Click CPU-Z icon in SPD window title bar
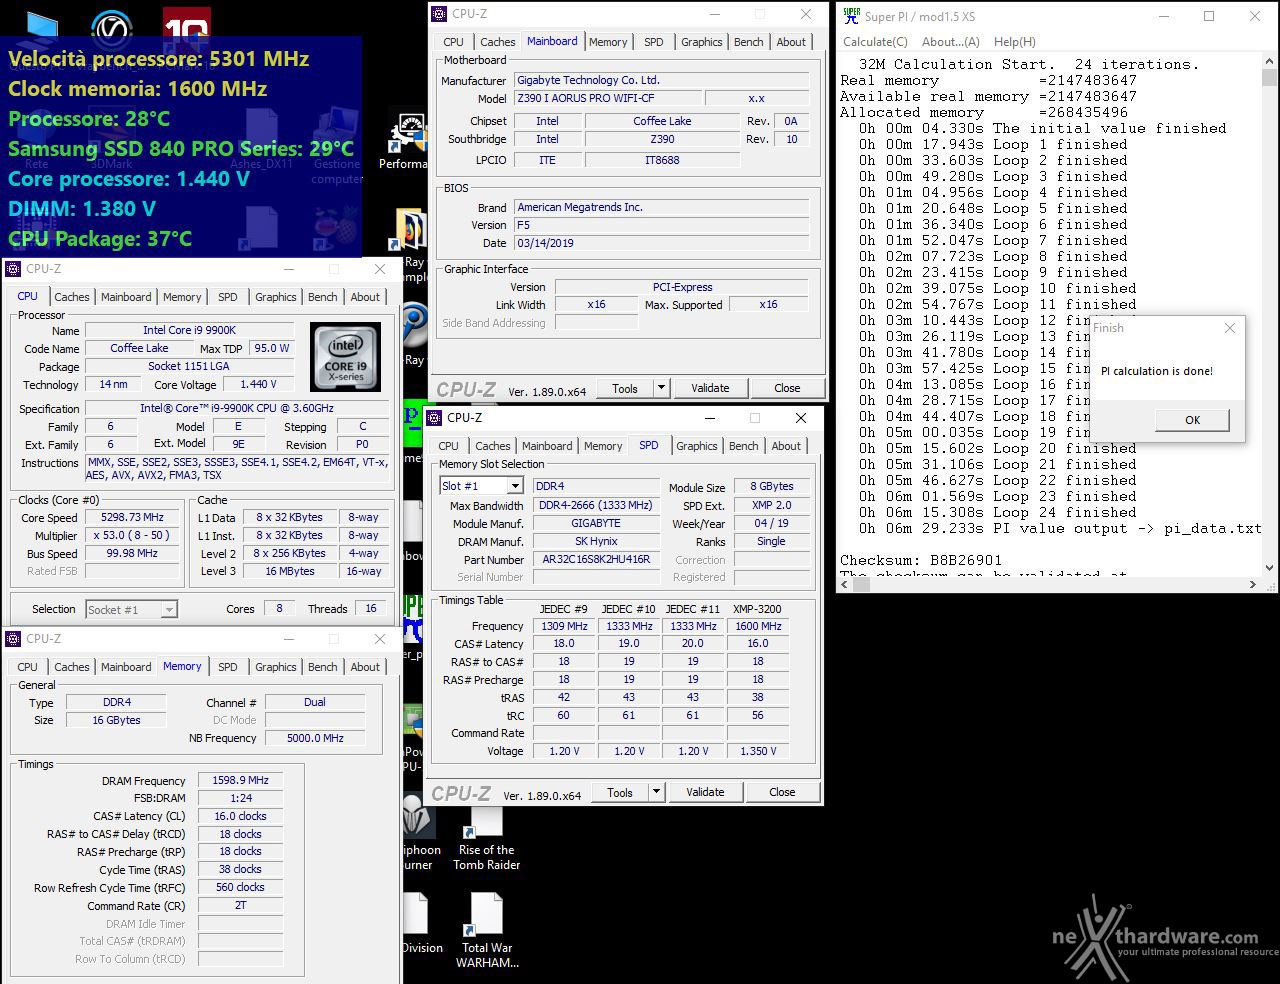 pyautogui.click(x=435, y=417)
